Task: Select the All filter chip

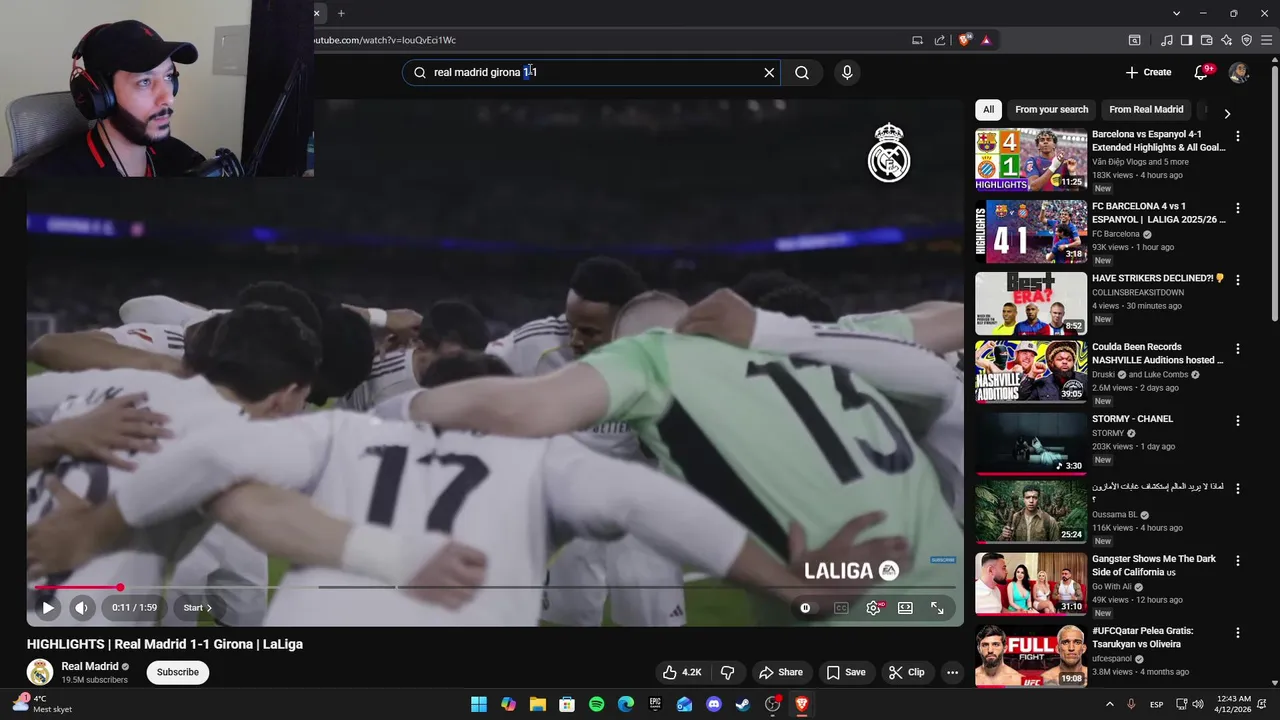Action: click(988, 110)
